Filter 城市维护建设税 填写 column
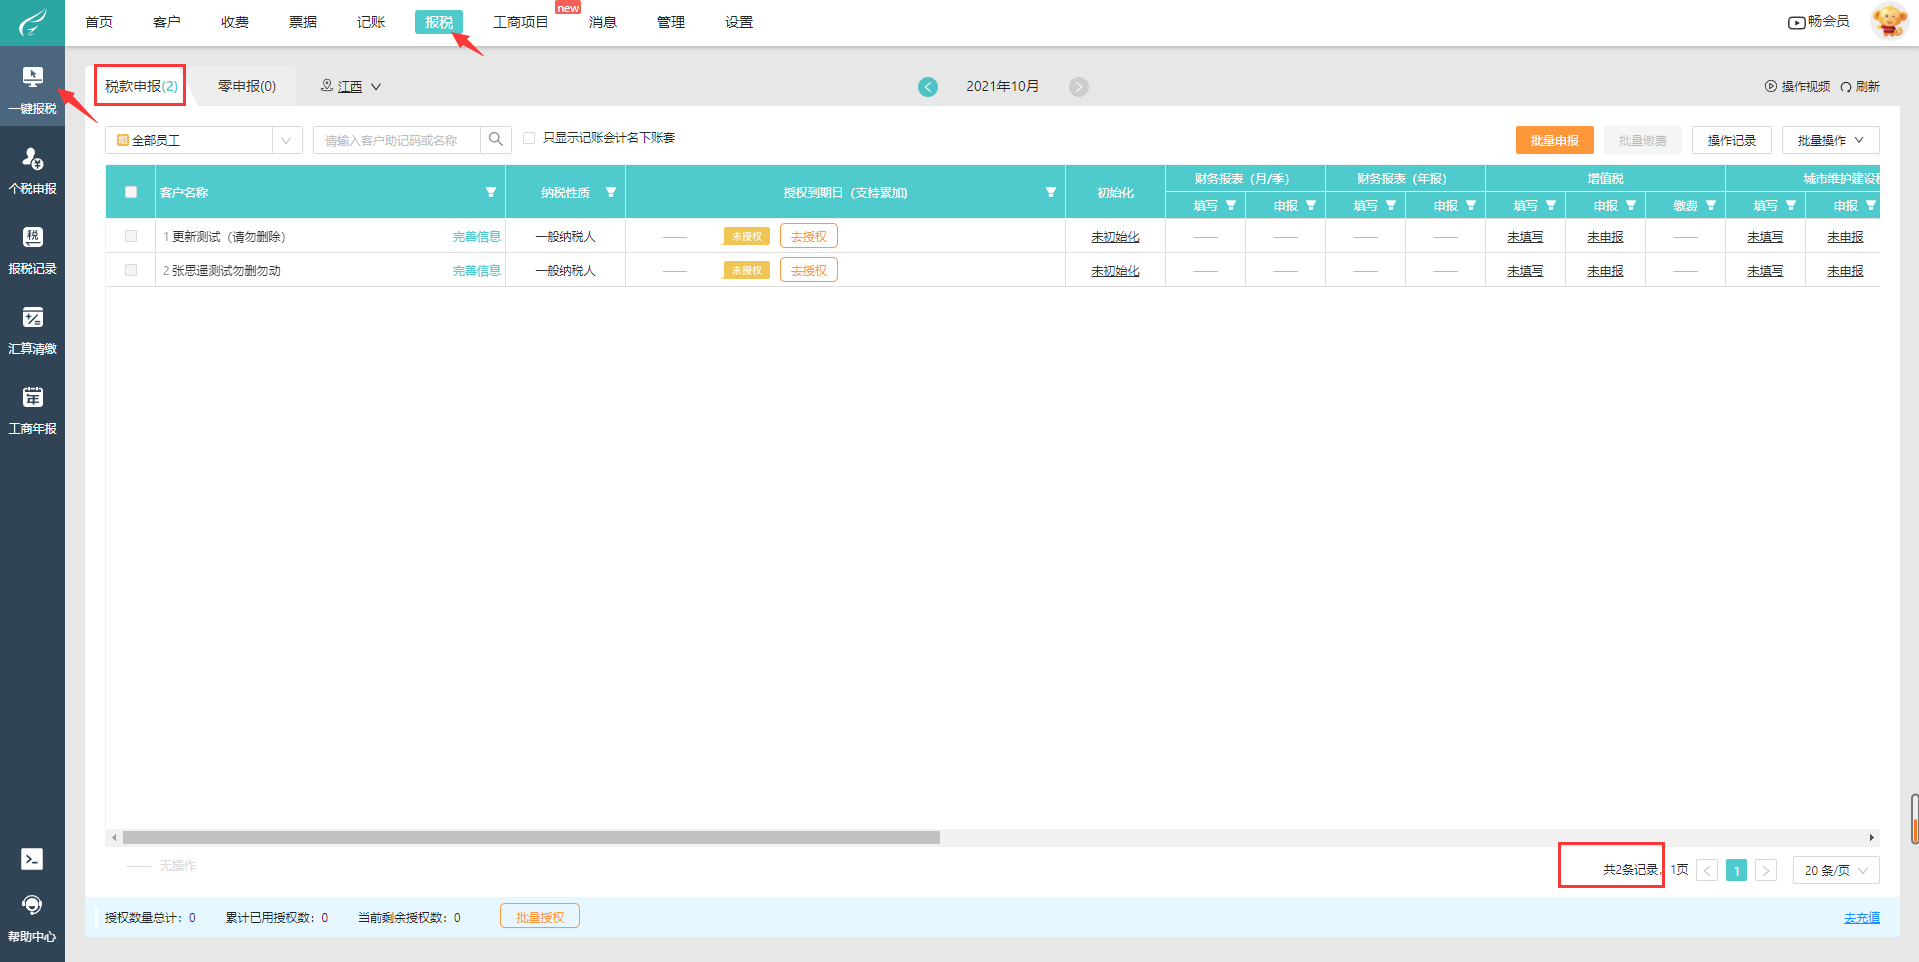Viewport: 1919px width, 962px height. point(1791,205)
